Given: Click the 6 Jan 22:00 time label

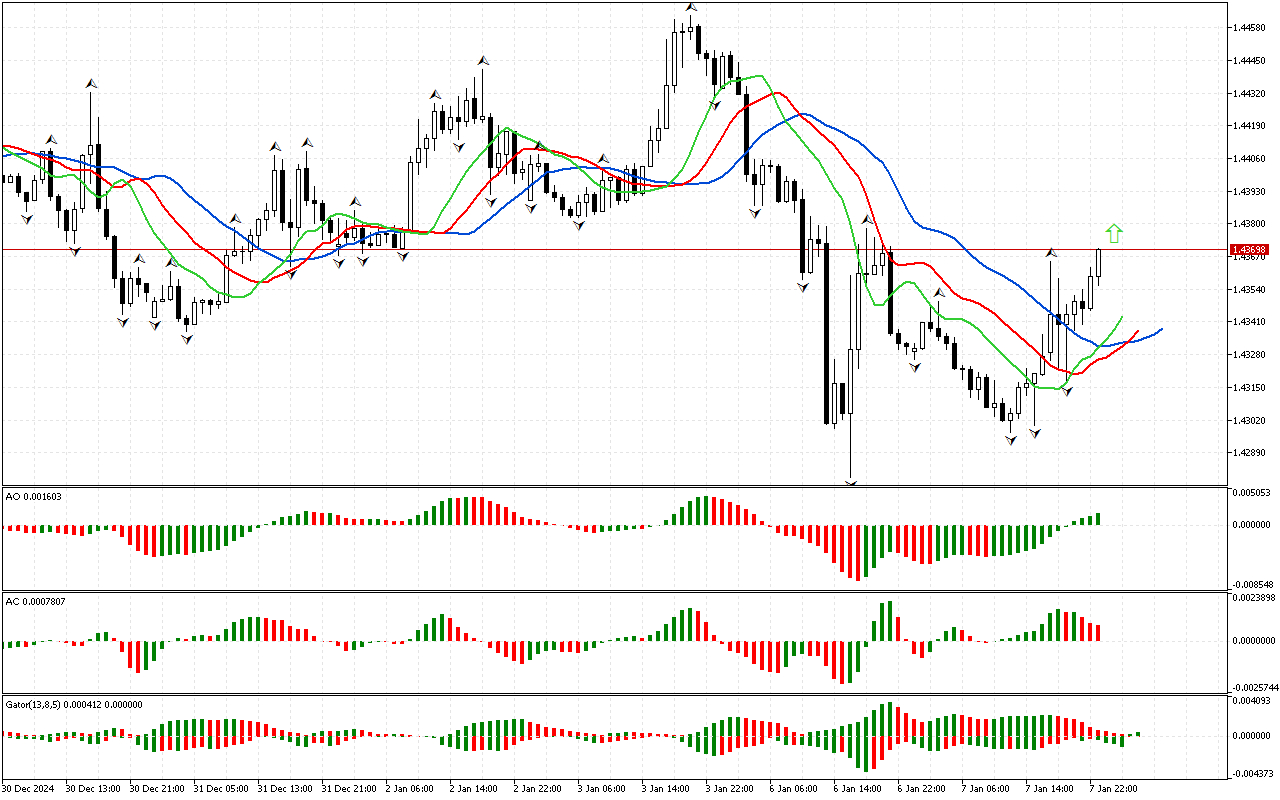Looking at the screenshot, I should 924,789.
